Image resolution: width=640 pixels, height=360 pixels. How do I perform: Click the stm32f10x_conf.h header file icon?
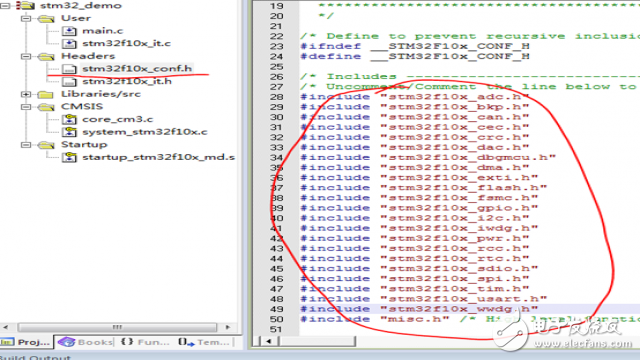(69, 69)
